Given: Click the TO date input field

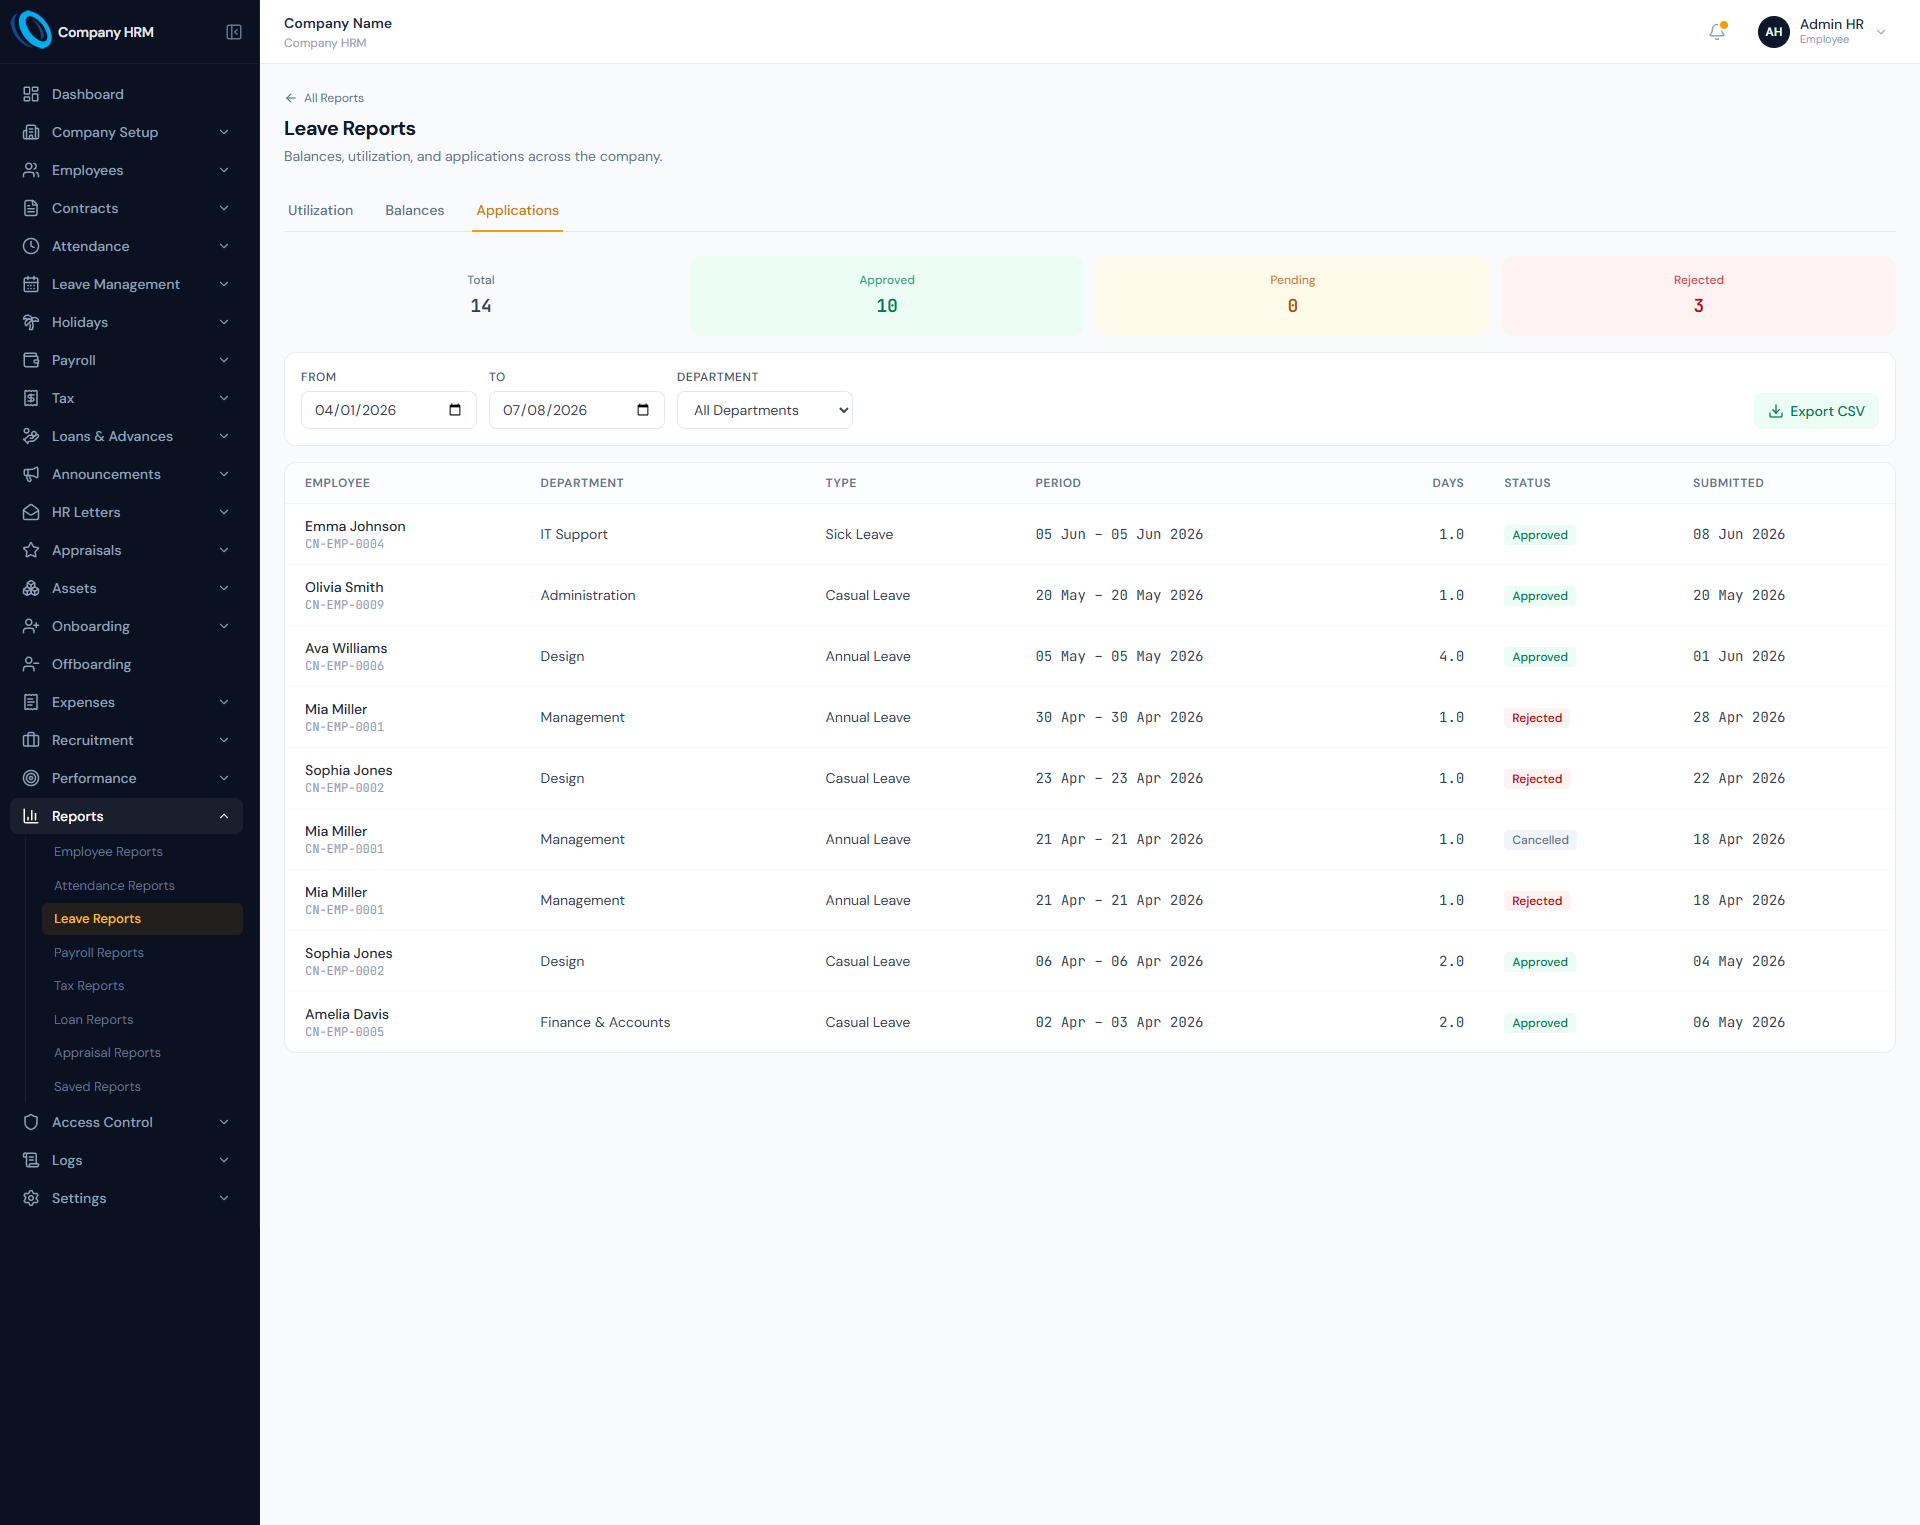Looking at the screenshot, I should pos(576,410).
